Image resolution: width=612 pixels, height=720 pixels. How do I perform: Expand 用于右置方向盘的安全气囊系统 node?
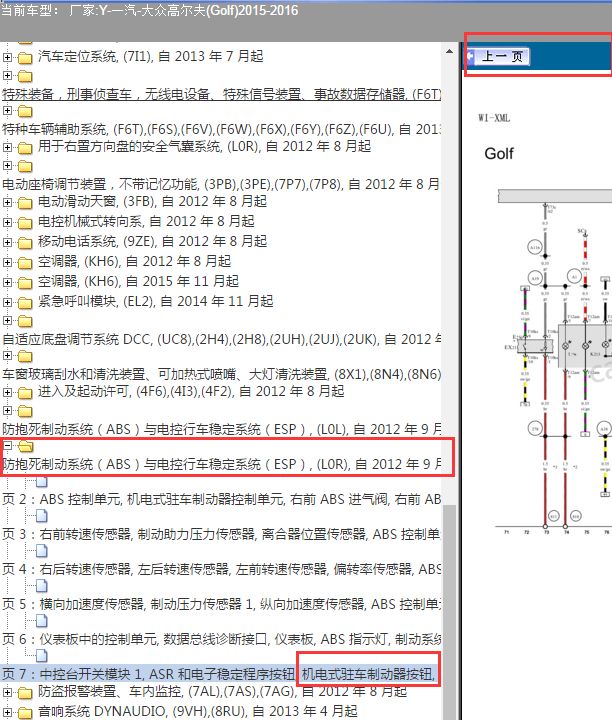tap(7, 147)
